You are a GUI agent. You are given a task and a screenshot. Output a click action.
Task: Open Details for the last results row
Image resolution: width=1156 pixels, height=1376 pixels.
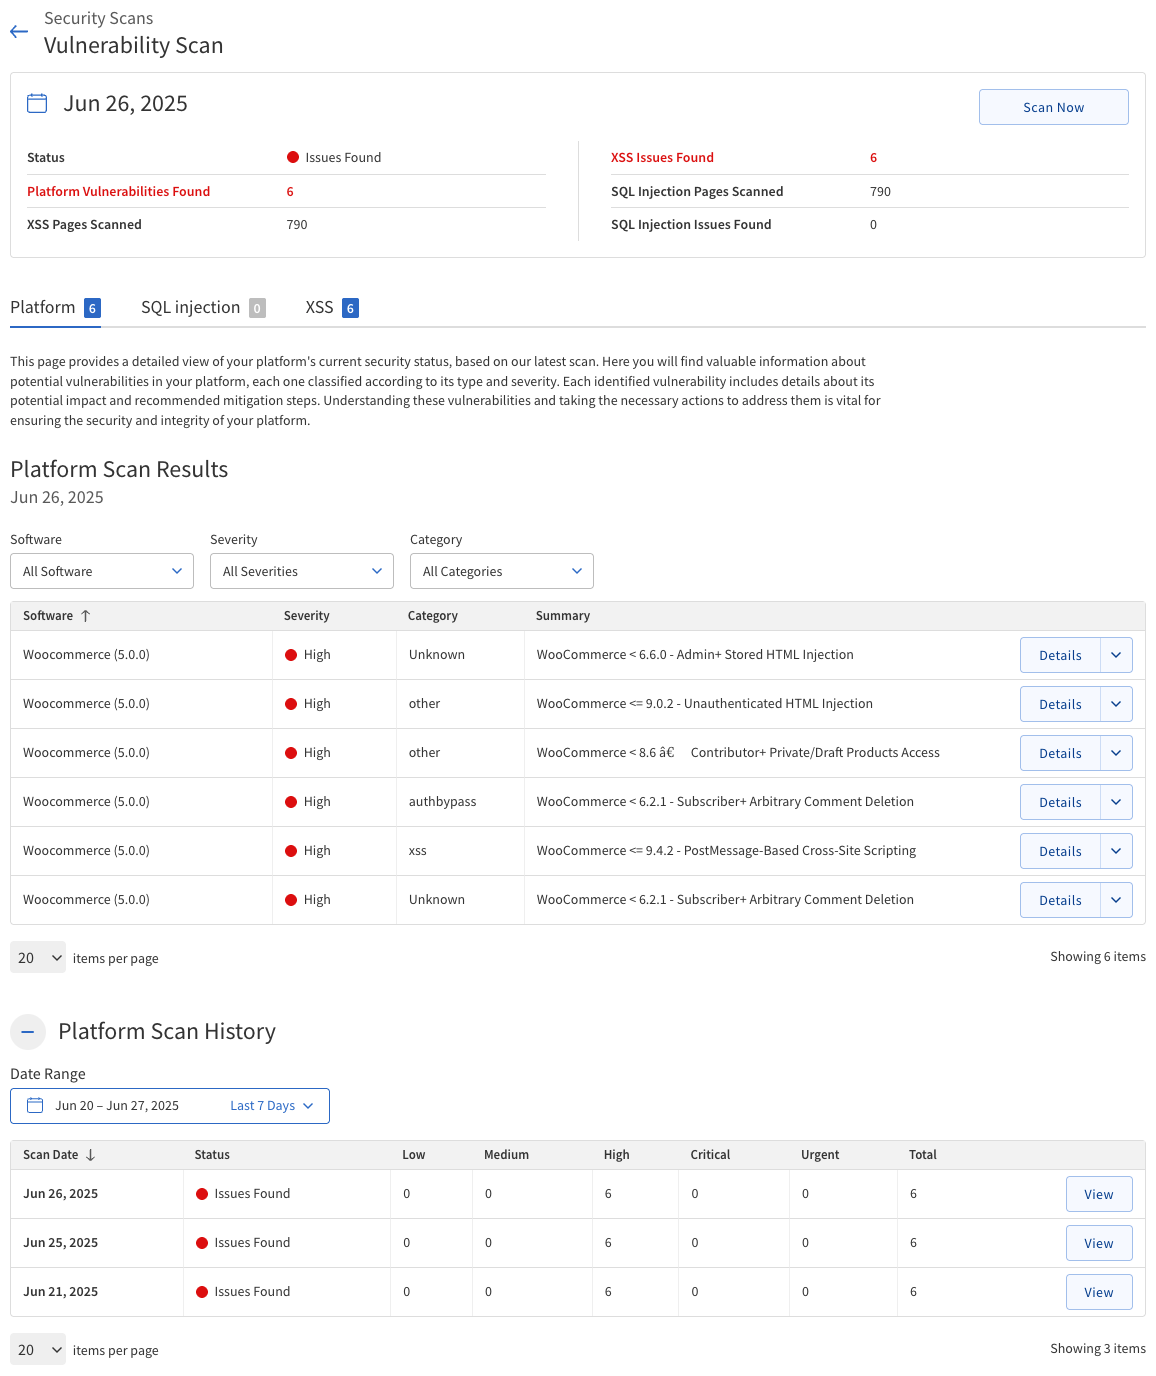tap(1060, 900)
